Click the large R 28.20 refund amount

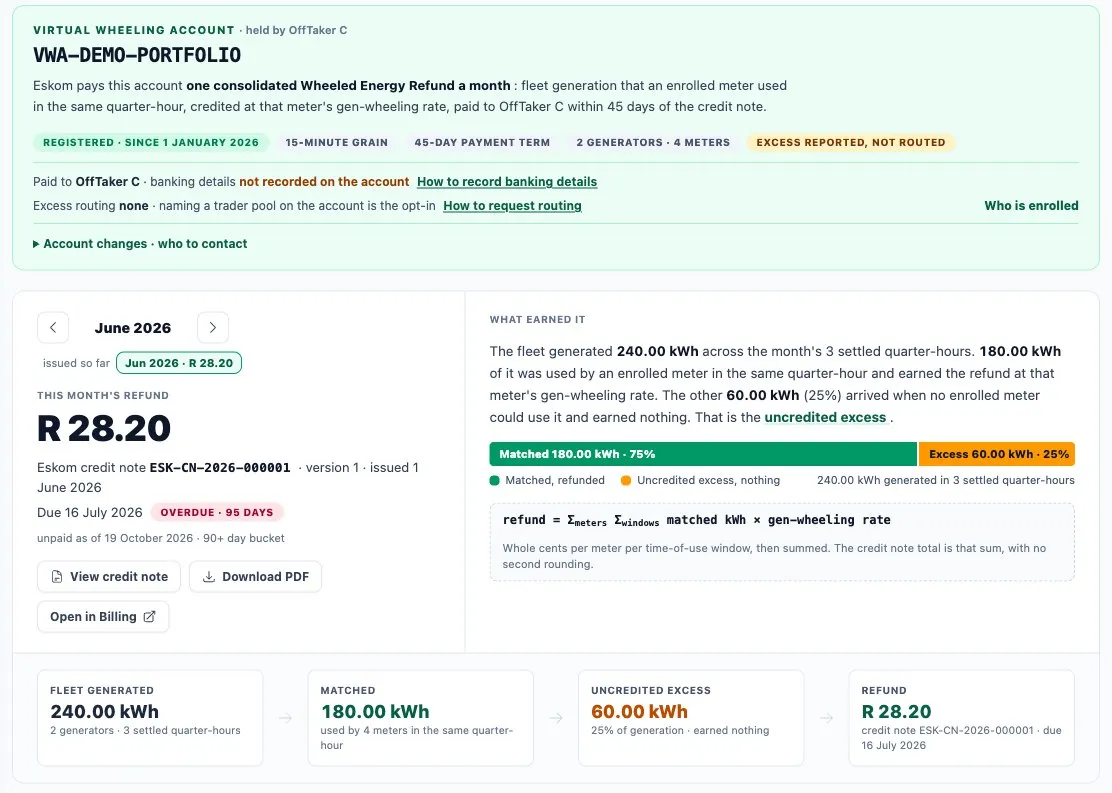click(x=104, y=428)
